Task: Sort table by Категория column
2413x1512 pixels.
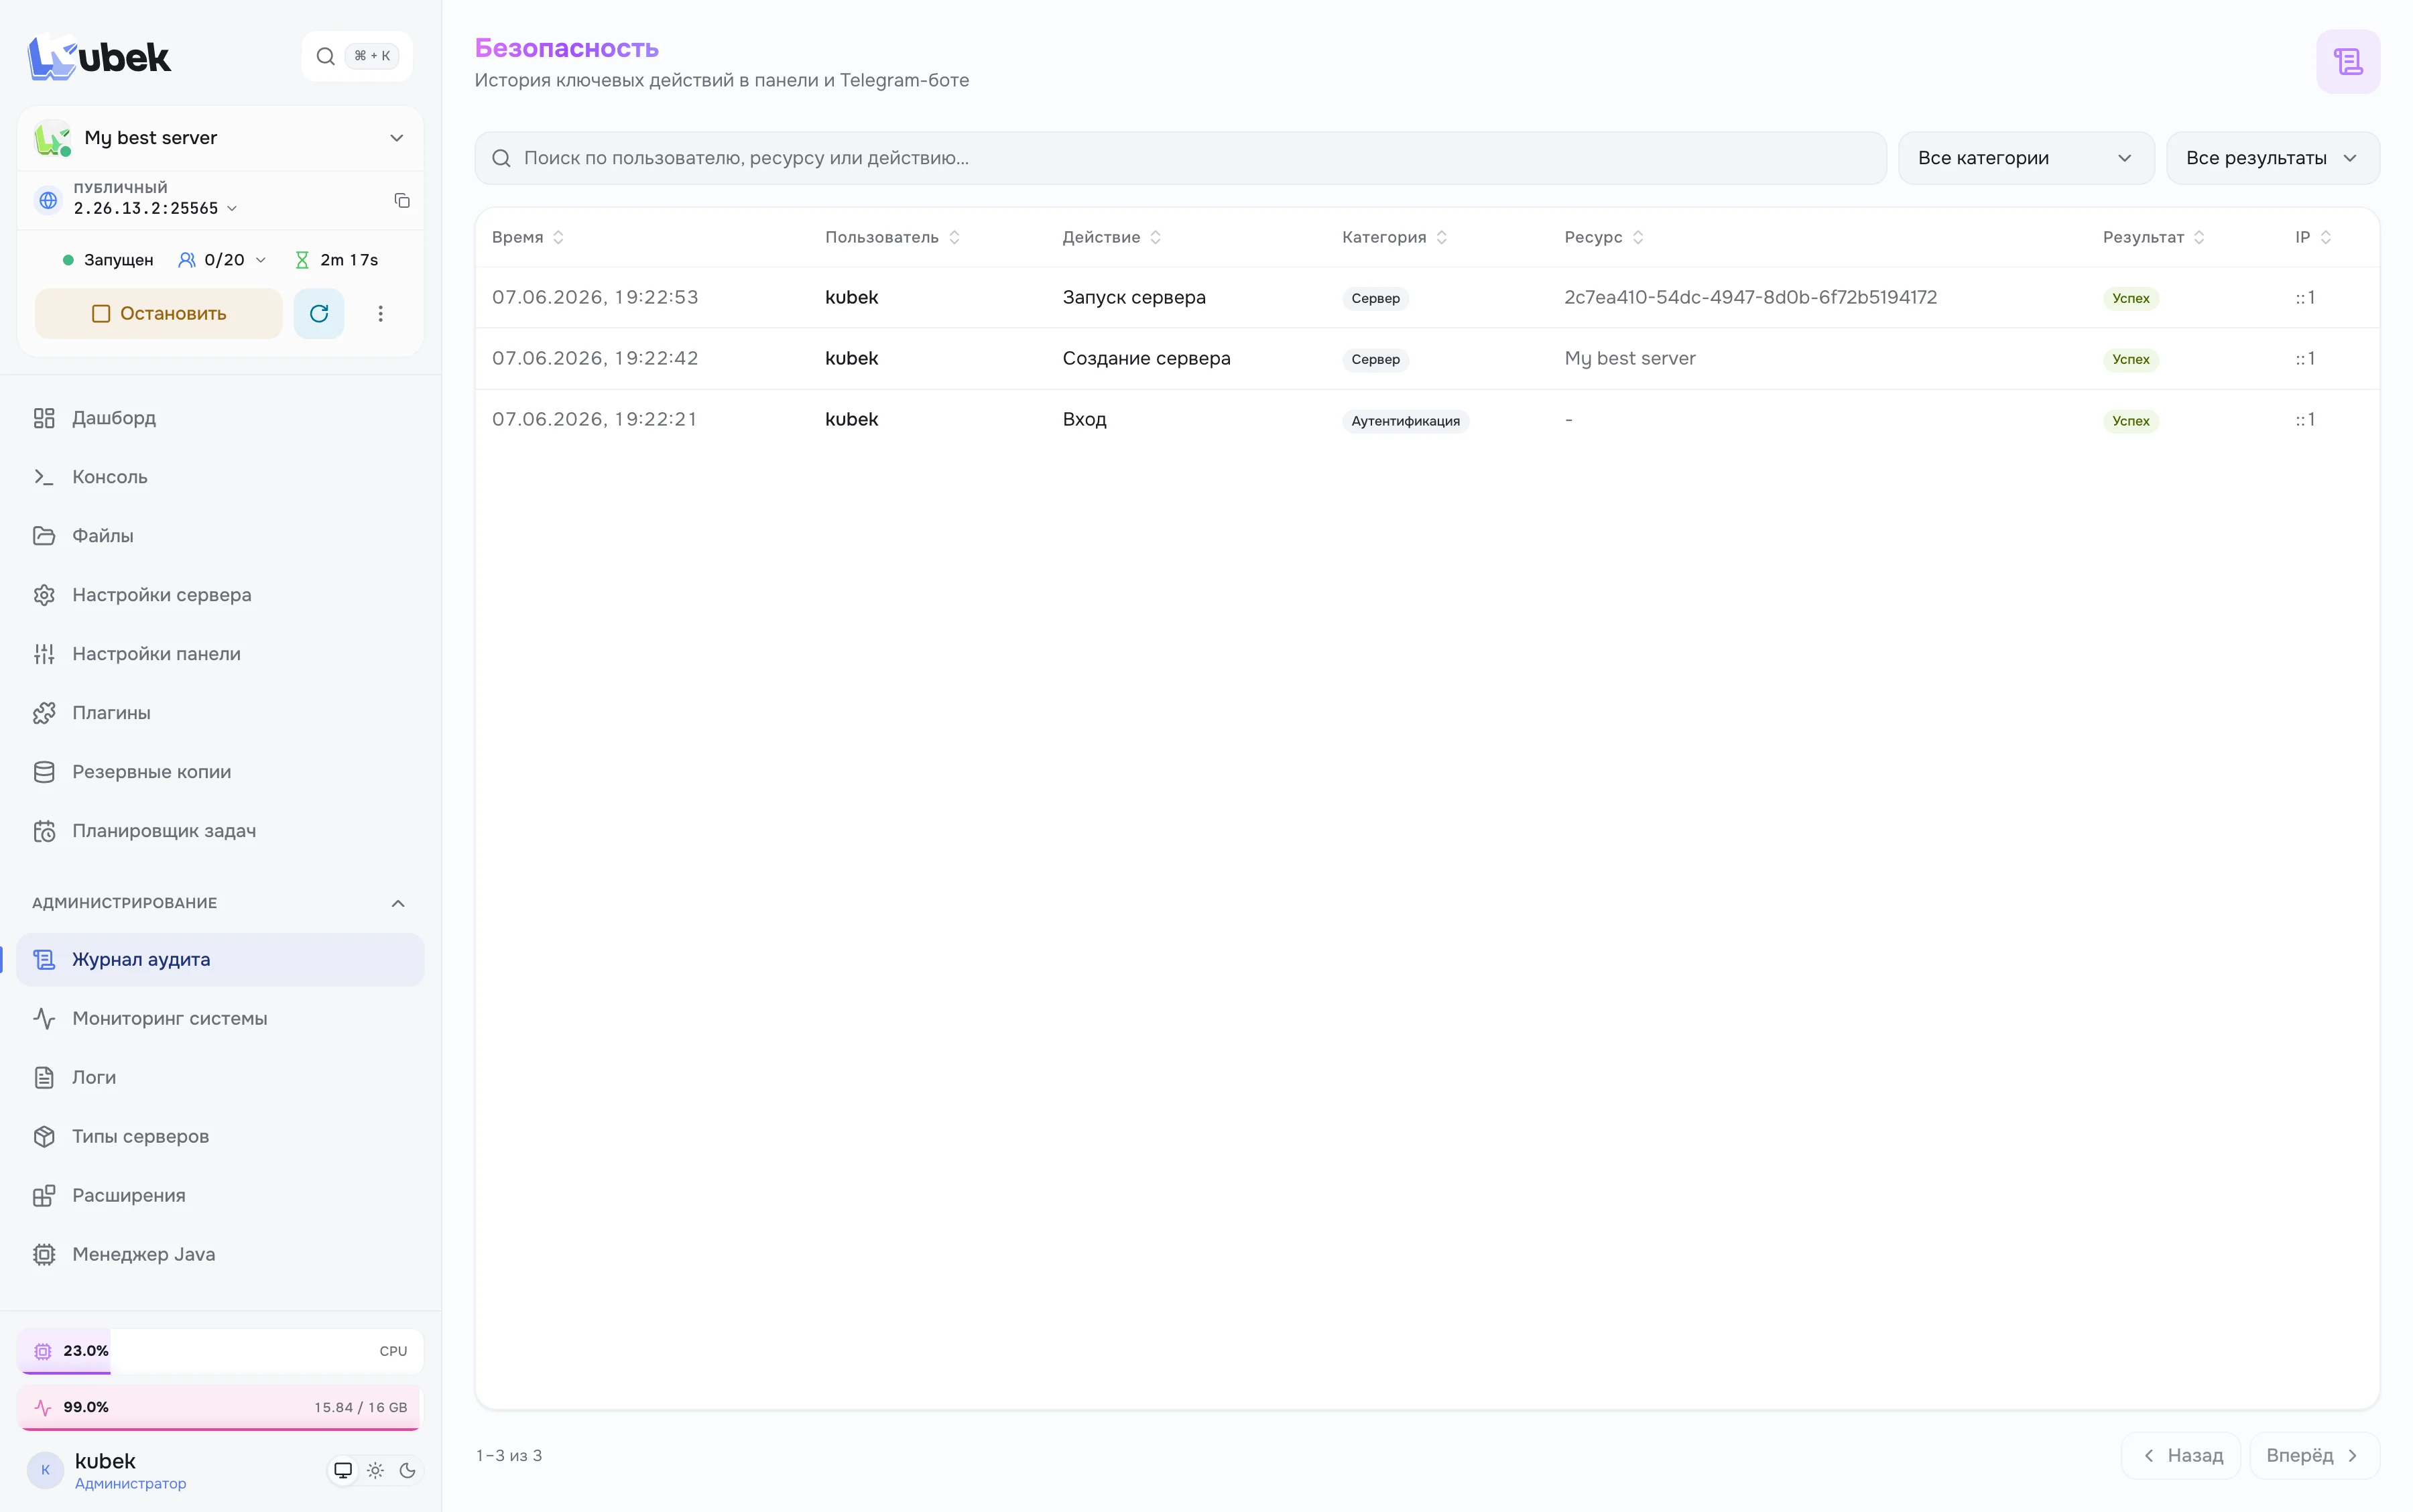Action: [x=1395, y=237]
